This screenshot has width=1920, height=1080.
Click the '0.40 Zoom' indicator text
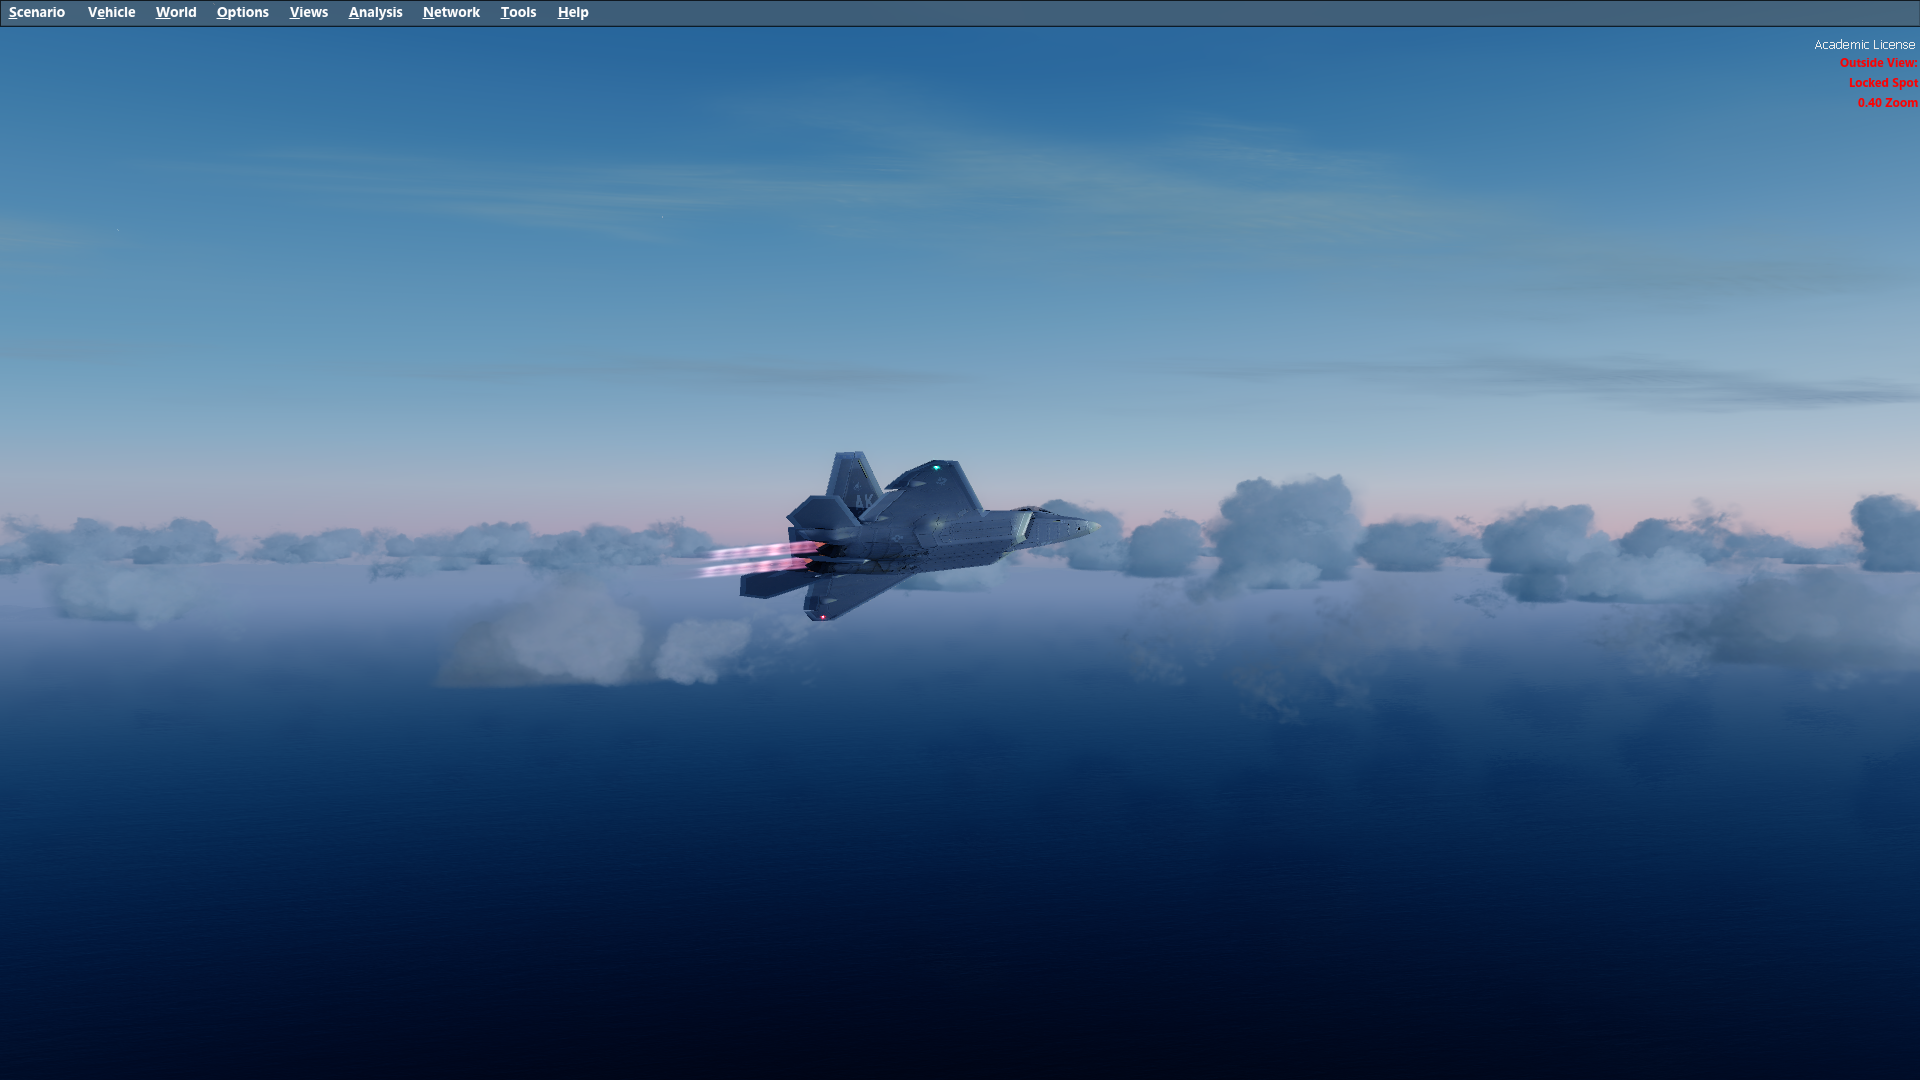(x=1887, y=103)
